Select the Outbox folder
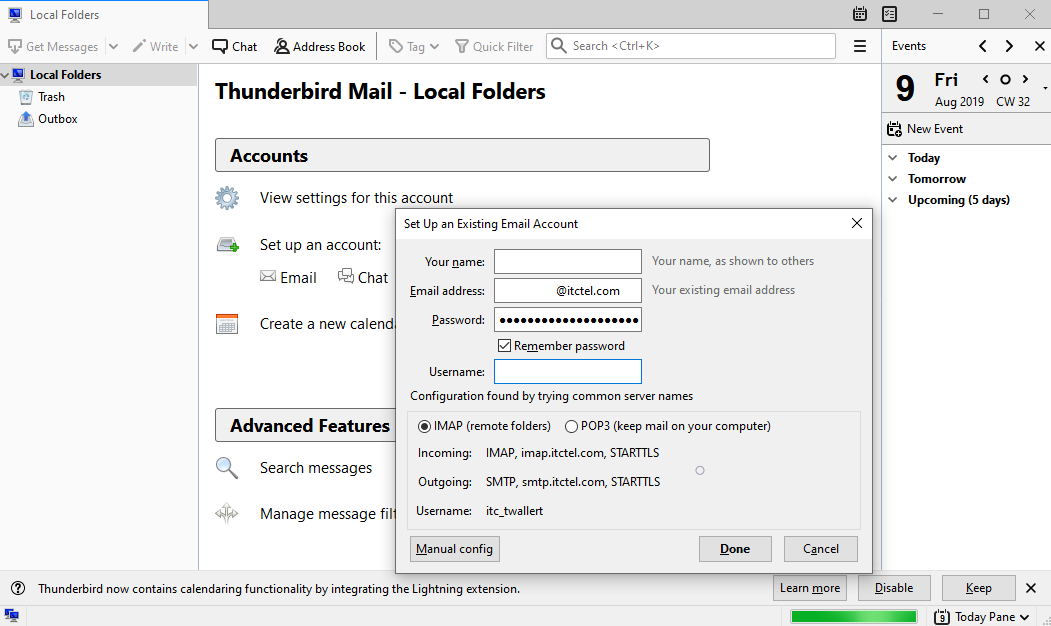The height and width of the screenshot is (626, 1051). coord(57,119)
